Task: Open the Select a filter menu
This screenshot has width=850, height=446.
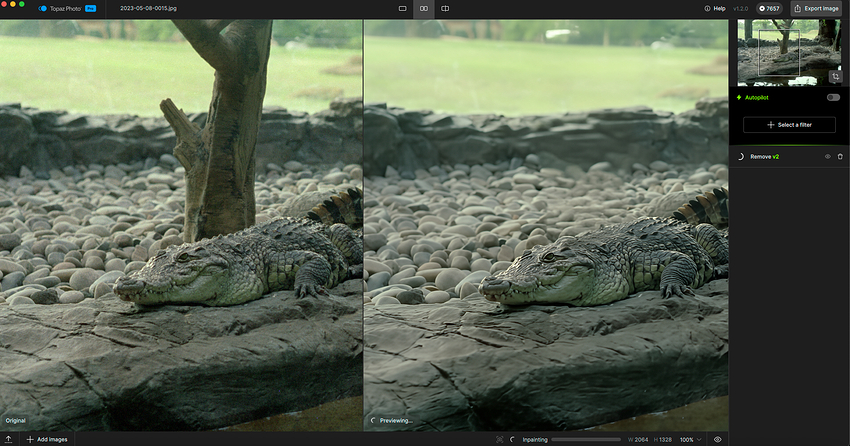Action: [x=789, y=125]
